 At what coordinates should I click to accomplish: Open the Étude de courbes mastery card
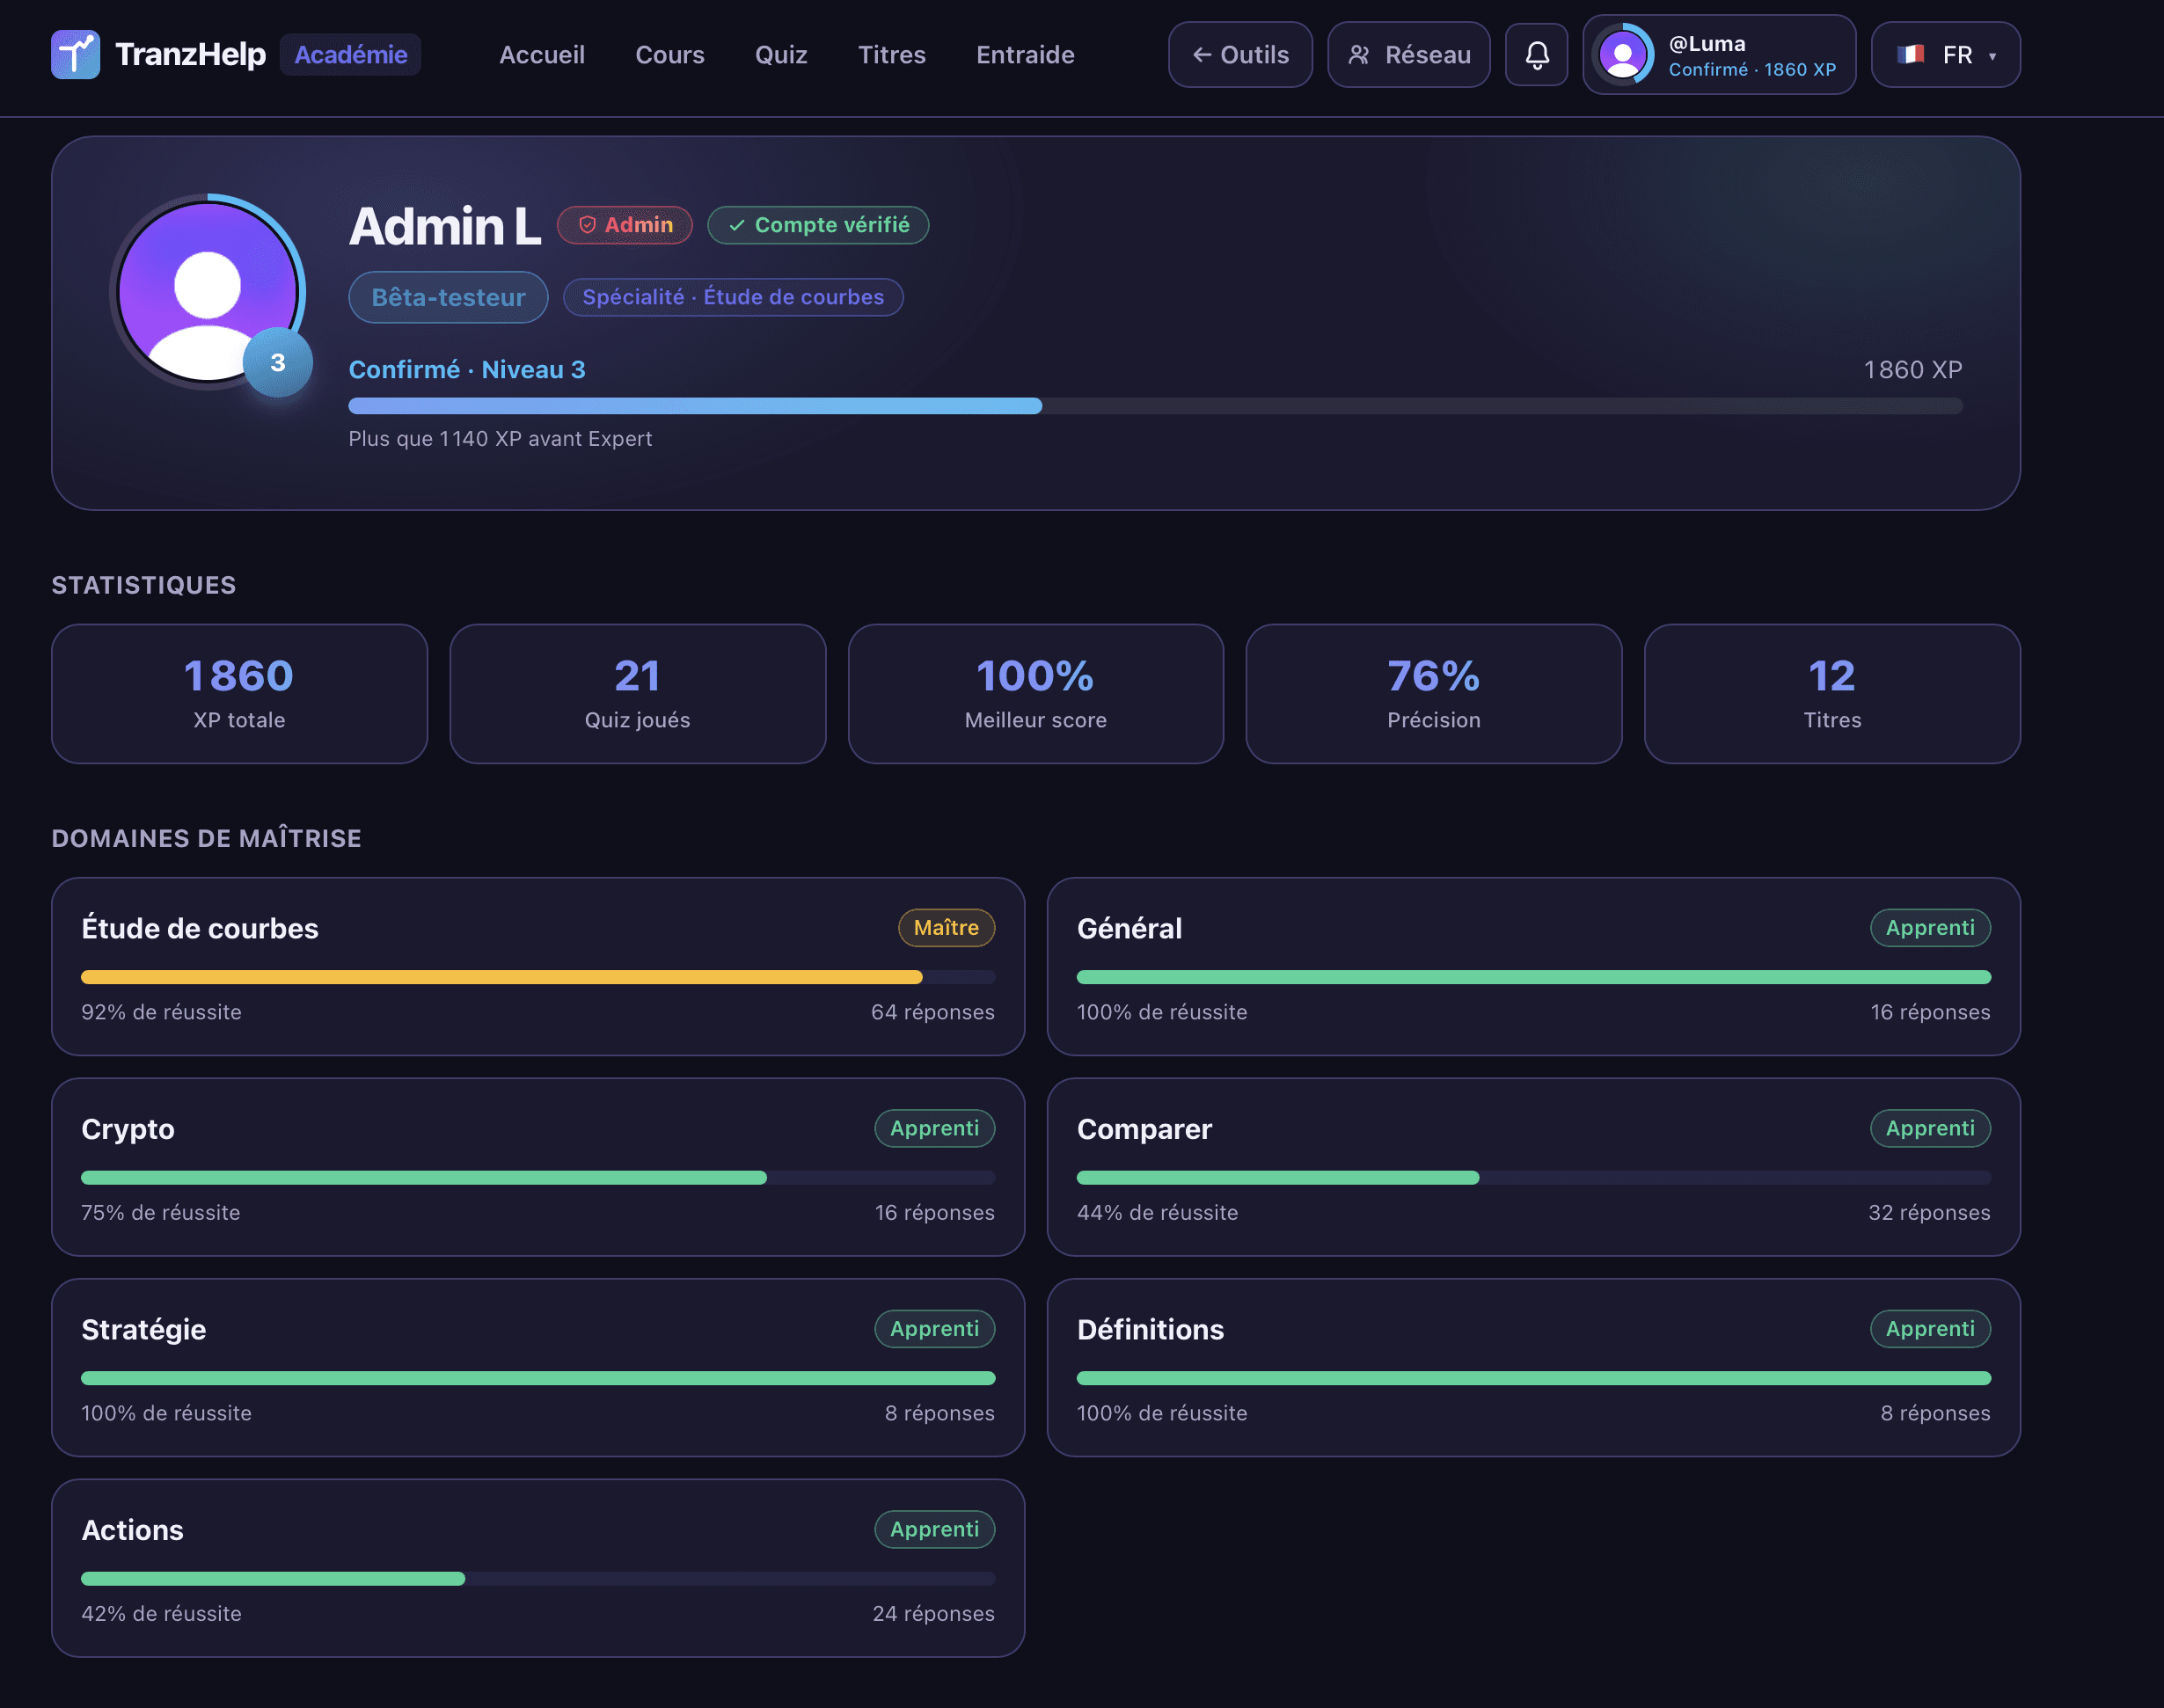point(538,966)
